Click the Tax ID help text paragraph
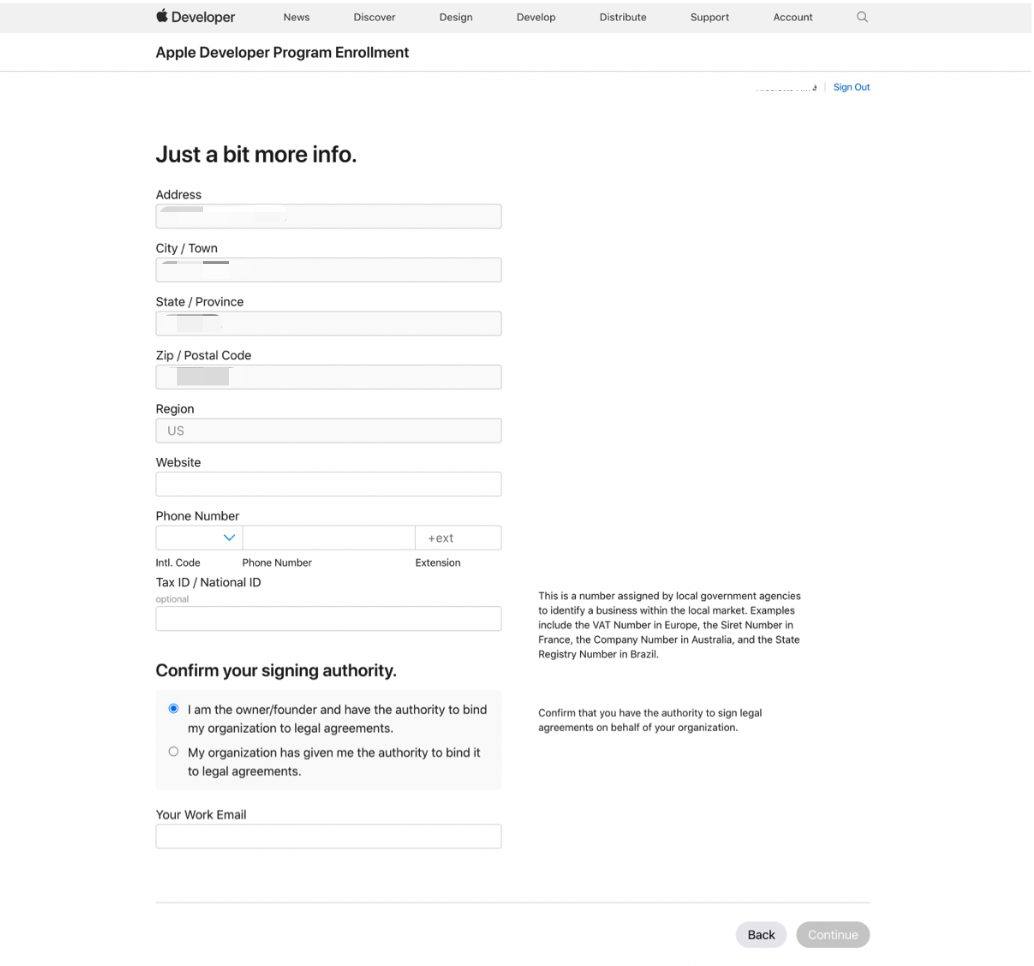1034x966 pixels. 669,625
